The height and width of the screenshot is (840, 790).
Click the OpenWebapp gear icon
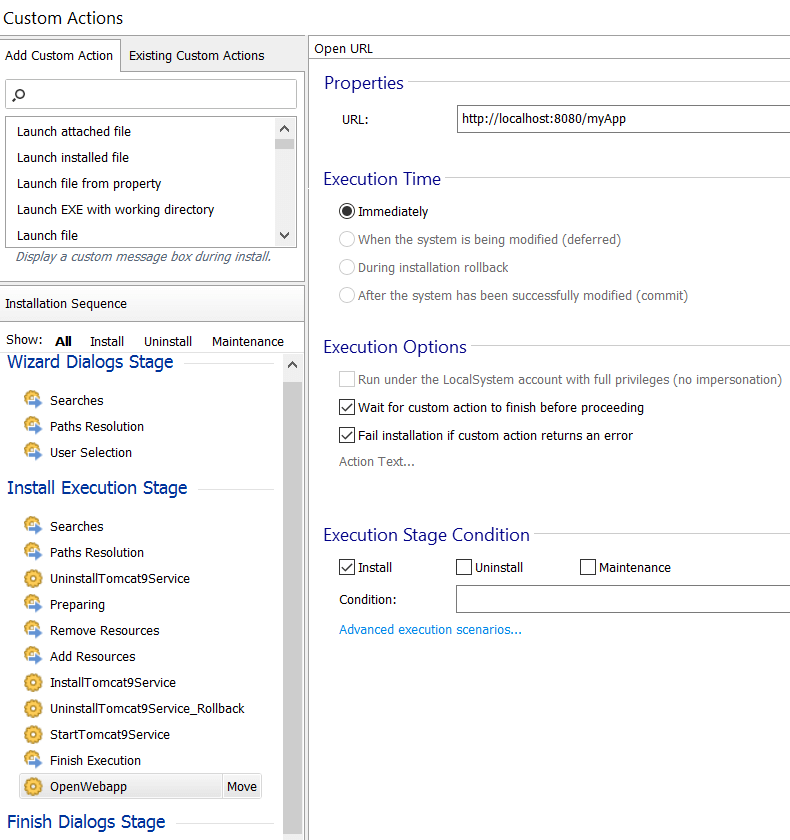[x=33, y=786]
